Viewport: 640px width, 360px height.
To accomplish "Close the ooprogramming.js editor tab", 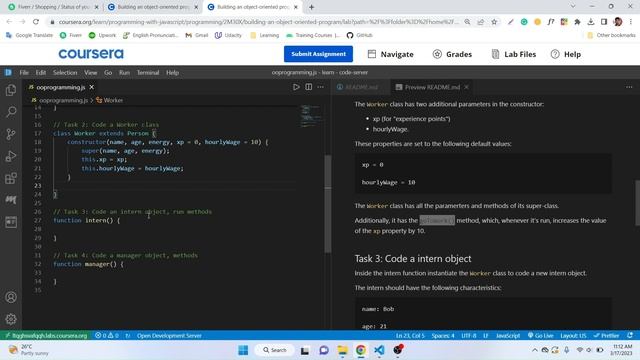I will [x=92, y=87].
